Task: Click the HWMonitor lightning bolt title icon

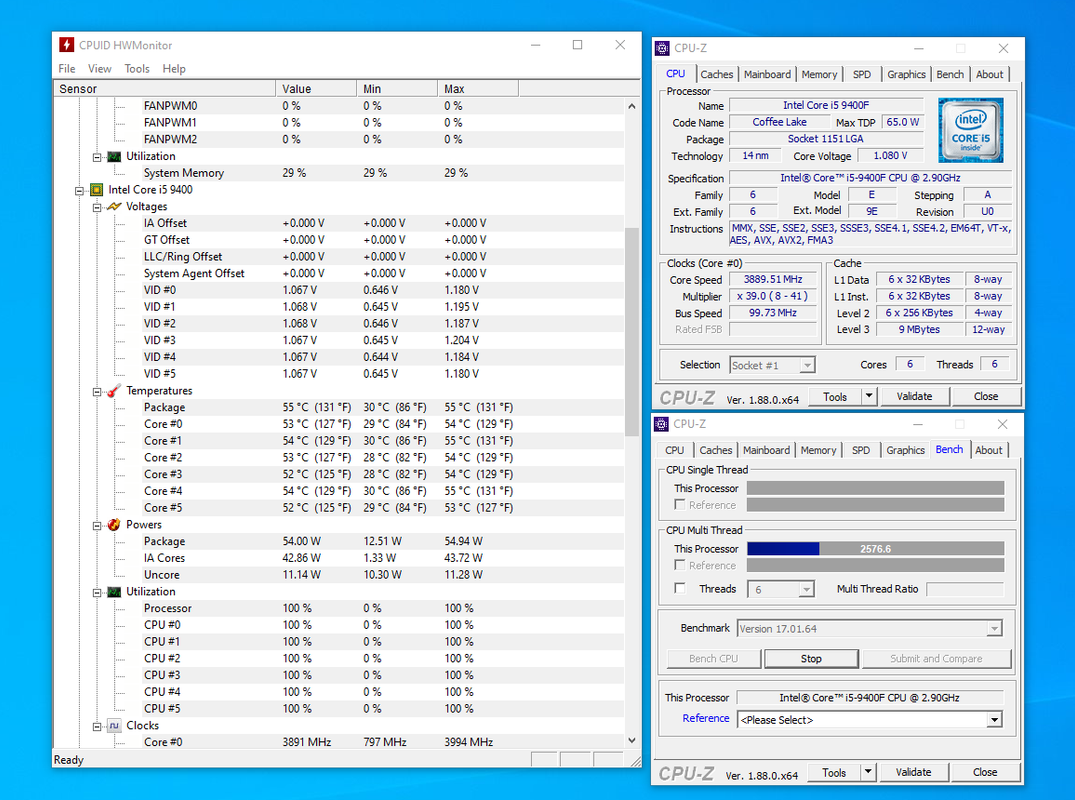Action: tap(66, 45)
